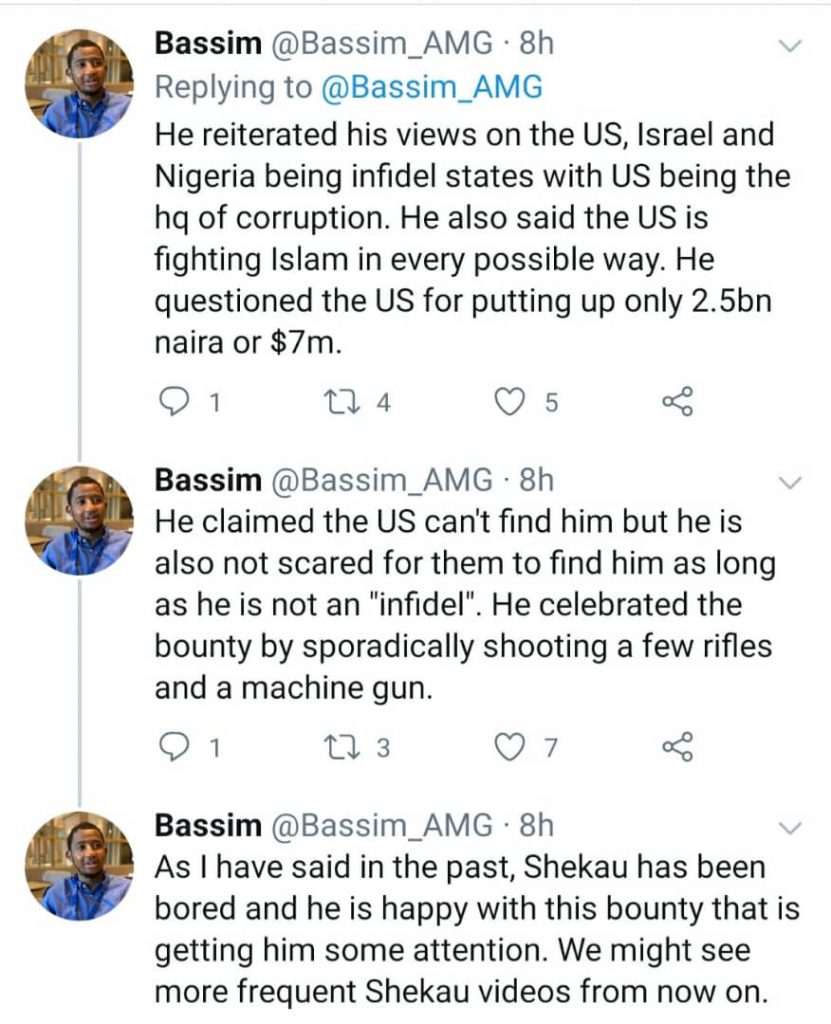
Task: Open Bassim's profile name on first tweet
Action: (x=206, y=43)
